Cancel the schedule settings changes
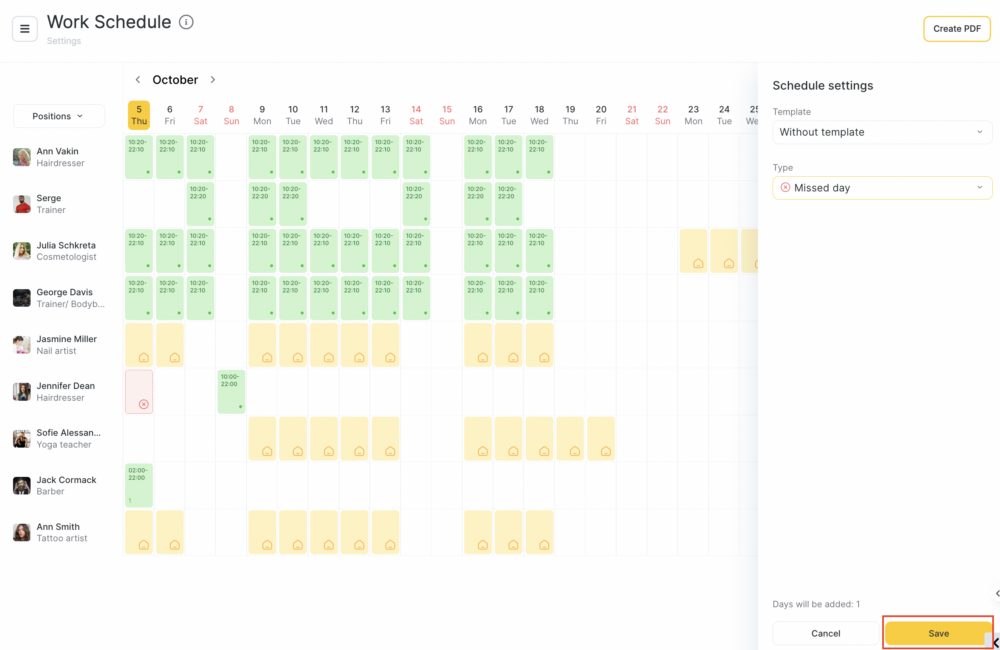The height and width of the screenshot is (650, 1000). (x=825, y=633)
